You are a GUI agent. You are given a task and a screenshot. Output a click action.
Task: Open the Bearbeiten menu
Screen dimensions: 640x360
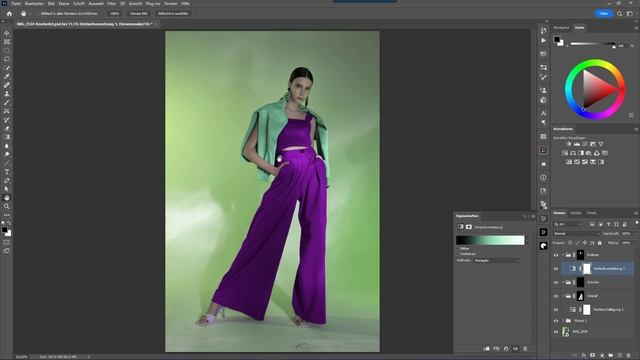34,3
